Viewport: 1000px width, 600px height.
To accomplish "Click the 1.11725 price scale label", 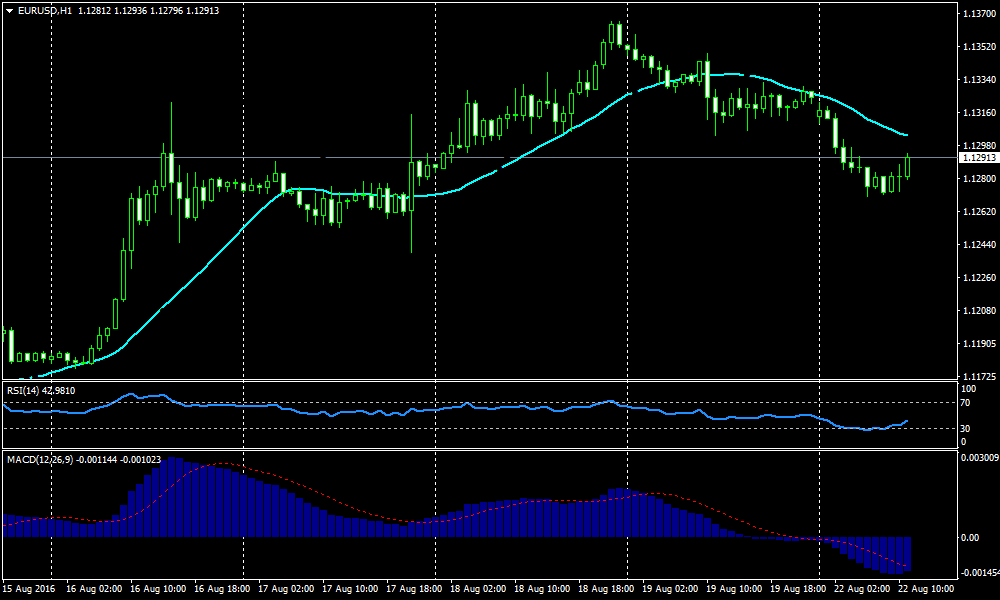I will coord(976,377).
